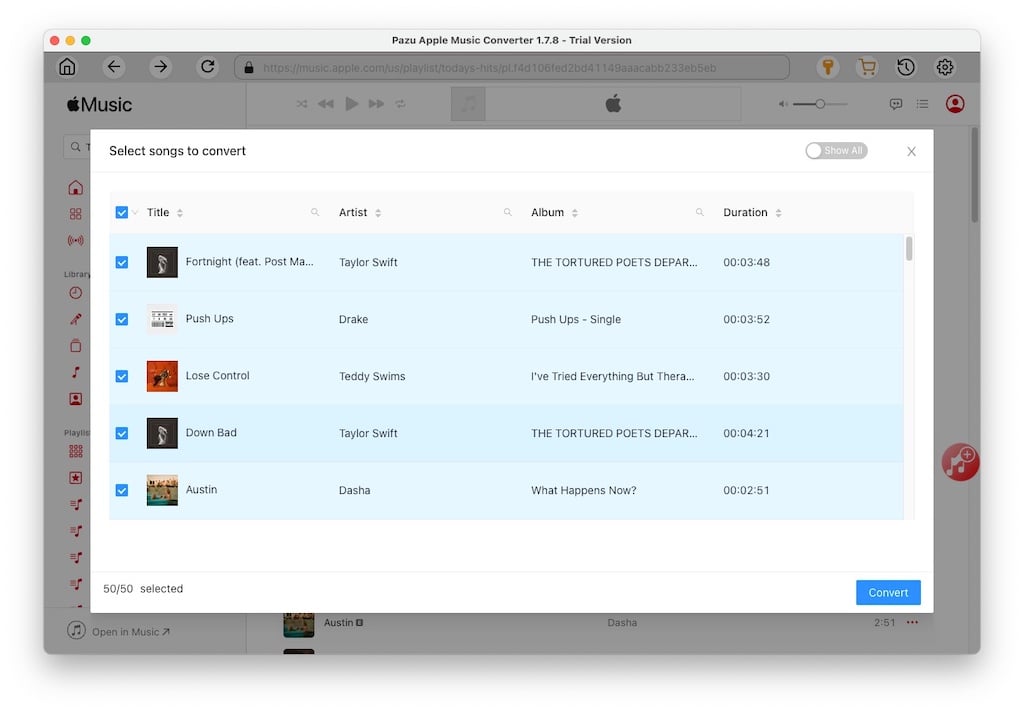The height and width of the screenshot is (712, 1024).
Task: Click the account profile icon
Action: 955,104
